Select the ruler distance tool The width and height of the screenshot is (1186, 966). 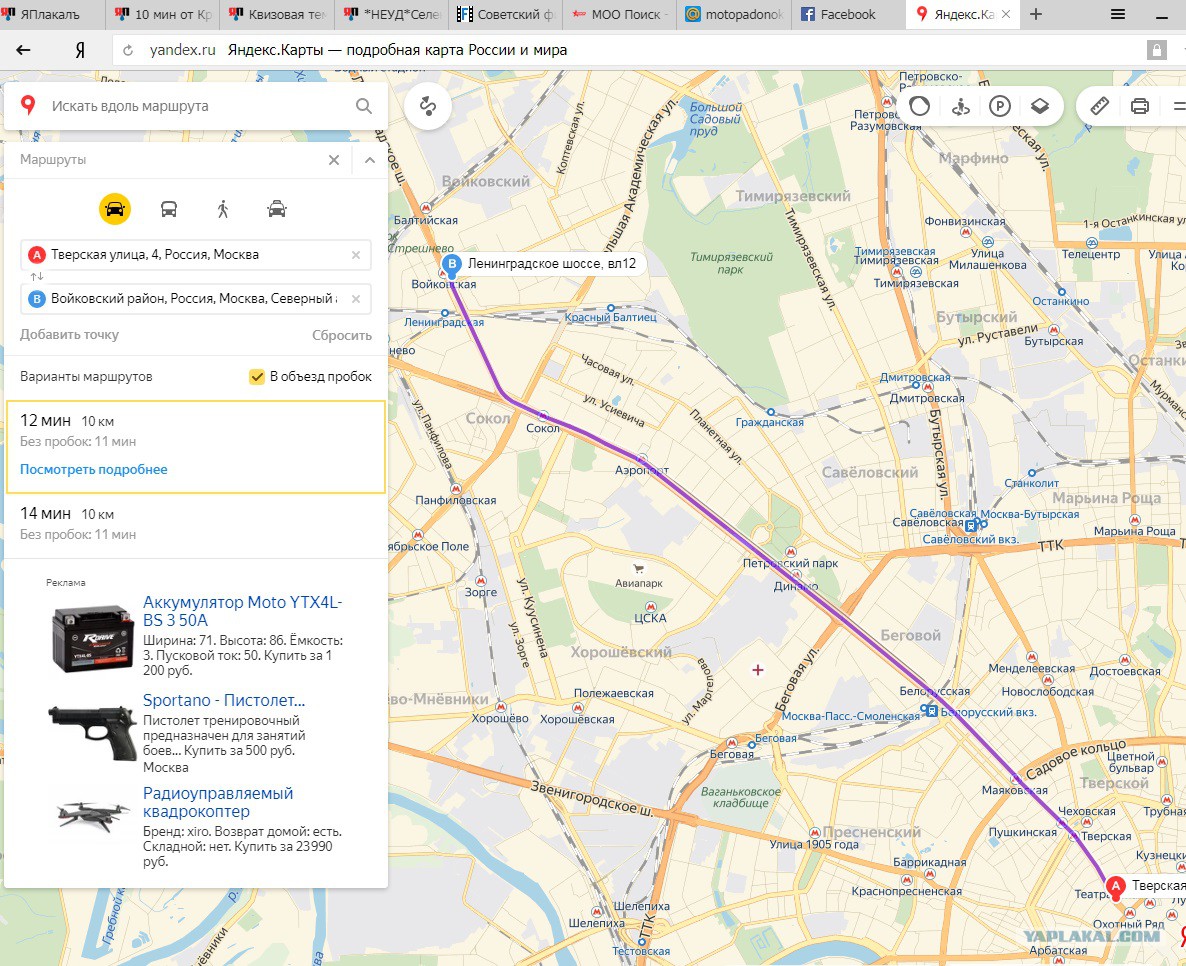(x=1099, y=106)
